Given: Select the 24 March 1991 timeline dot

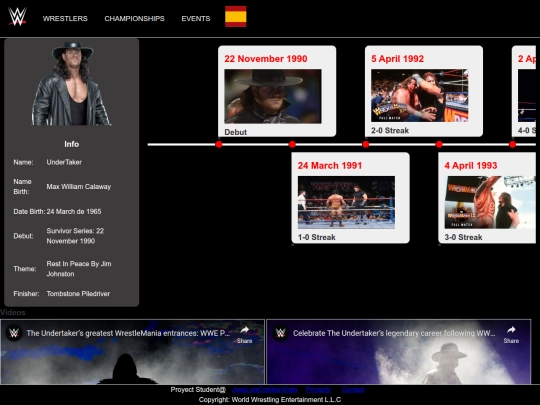Looking at the screenshot, I should pos(292,144).
